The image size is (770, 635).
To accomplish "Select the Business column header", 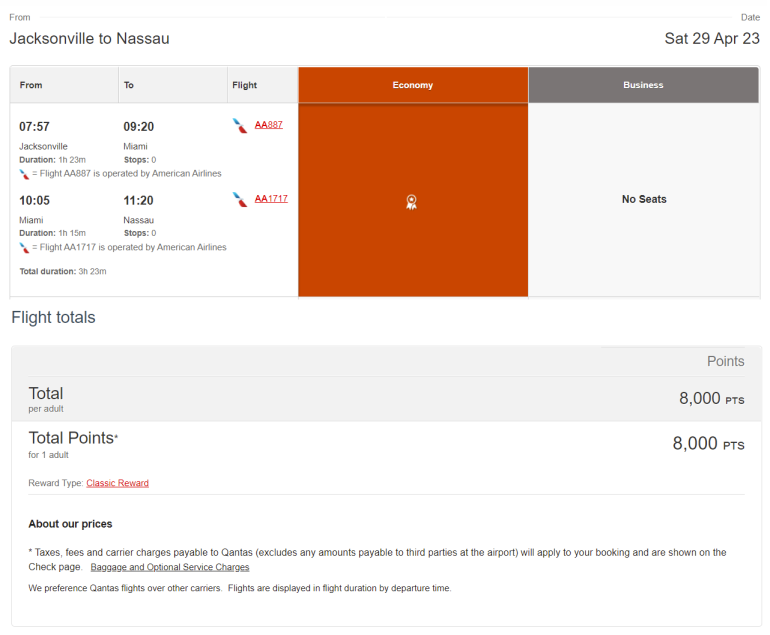I will (x=643, y=85).
